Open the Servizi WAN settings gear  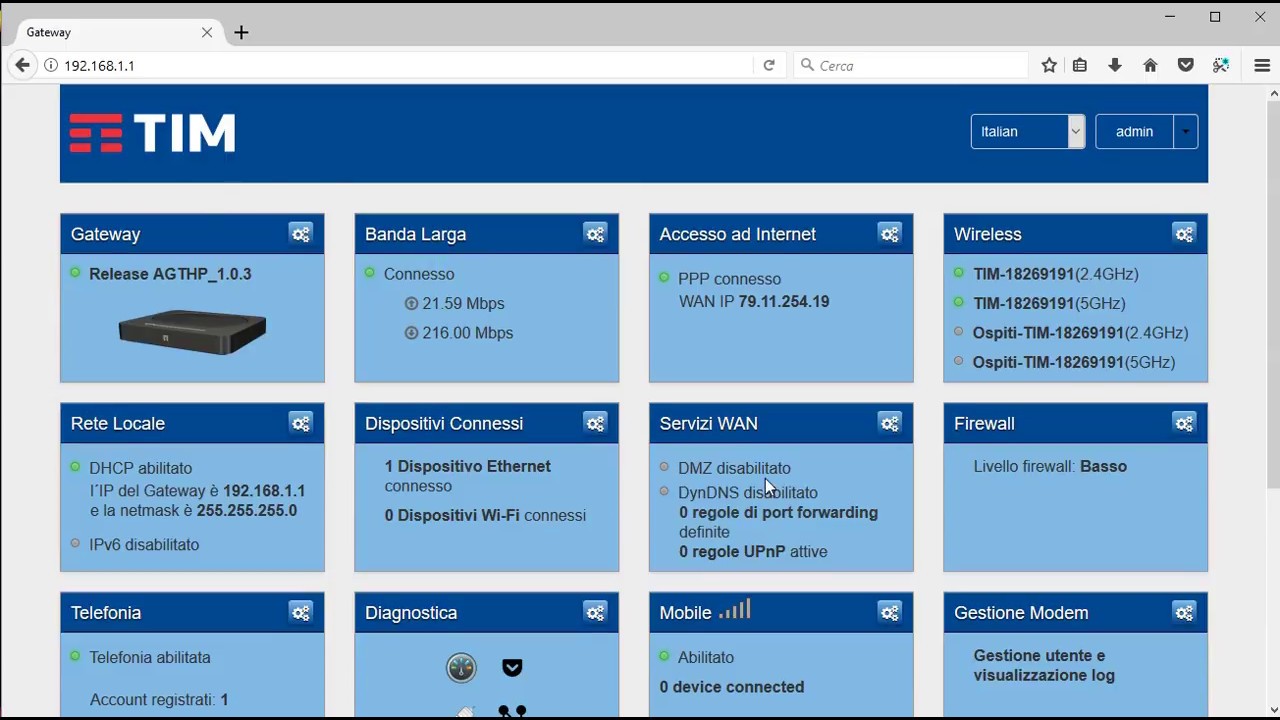[x=890, y=423]
